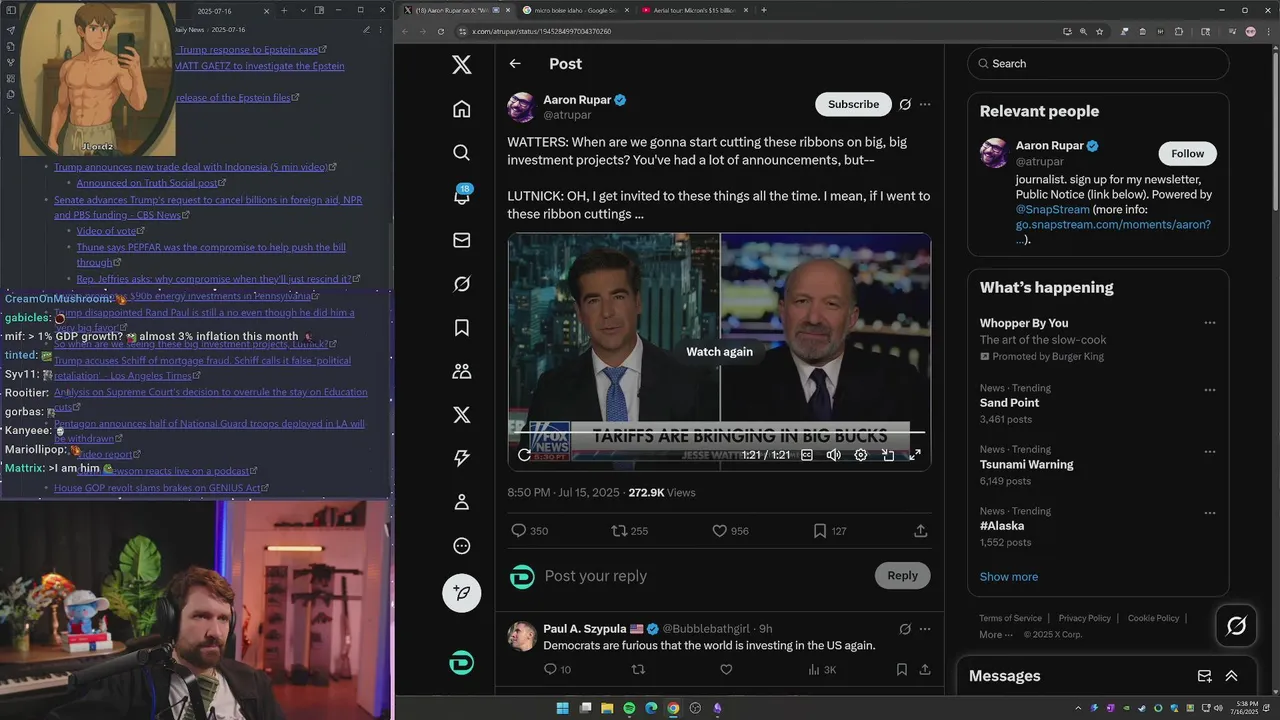Switch to Aerial tour Micron's YouTube tab
This screenshot has height=720, width=1280.
tap(694, 10)
